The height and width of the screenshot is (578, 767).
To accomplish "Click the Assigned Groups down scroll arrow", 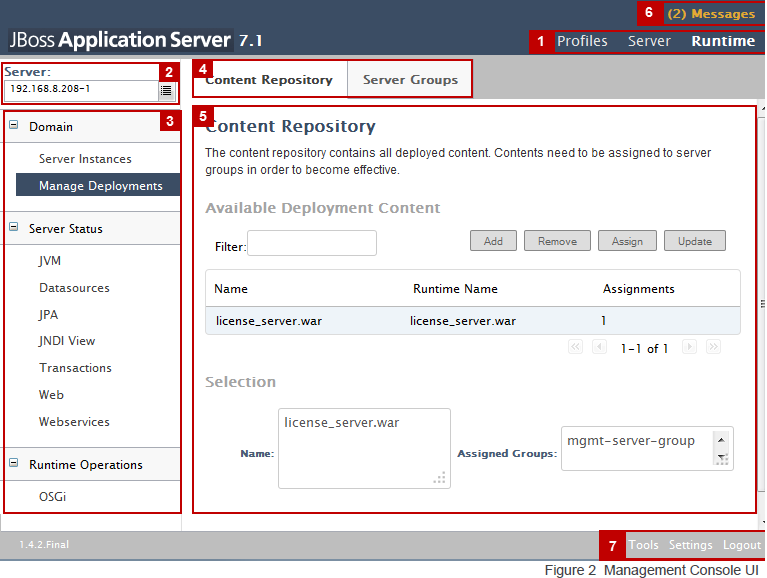I will [721, 458].
